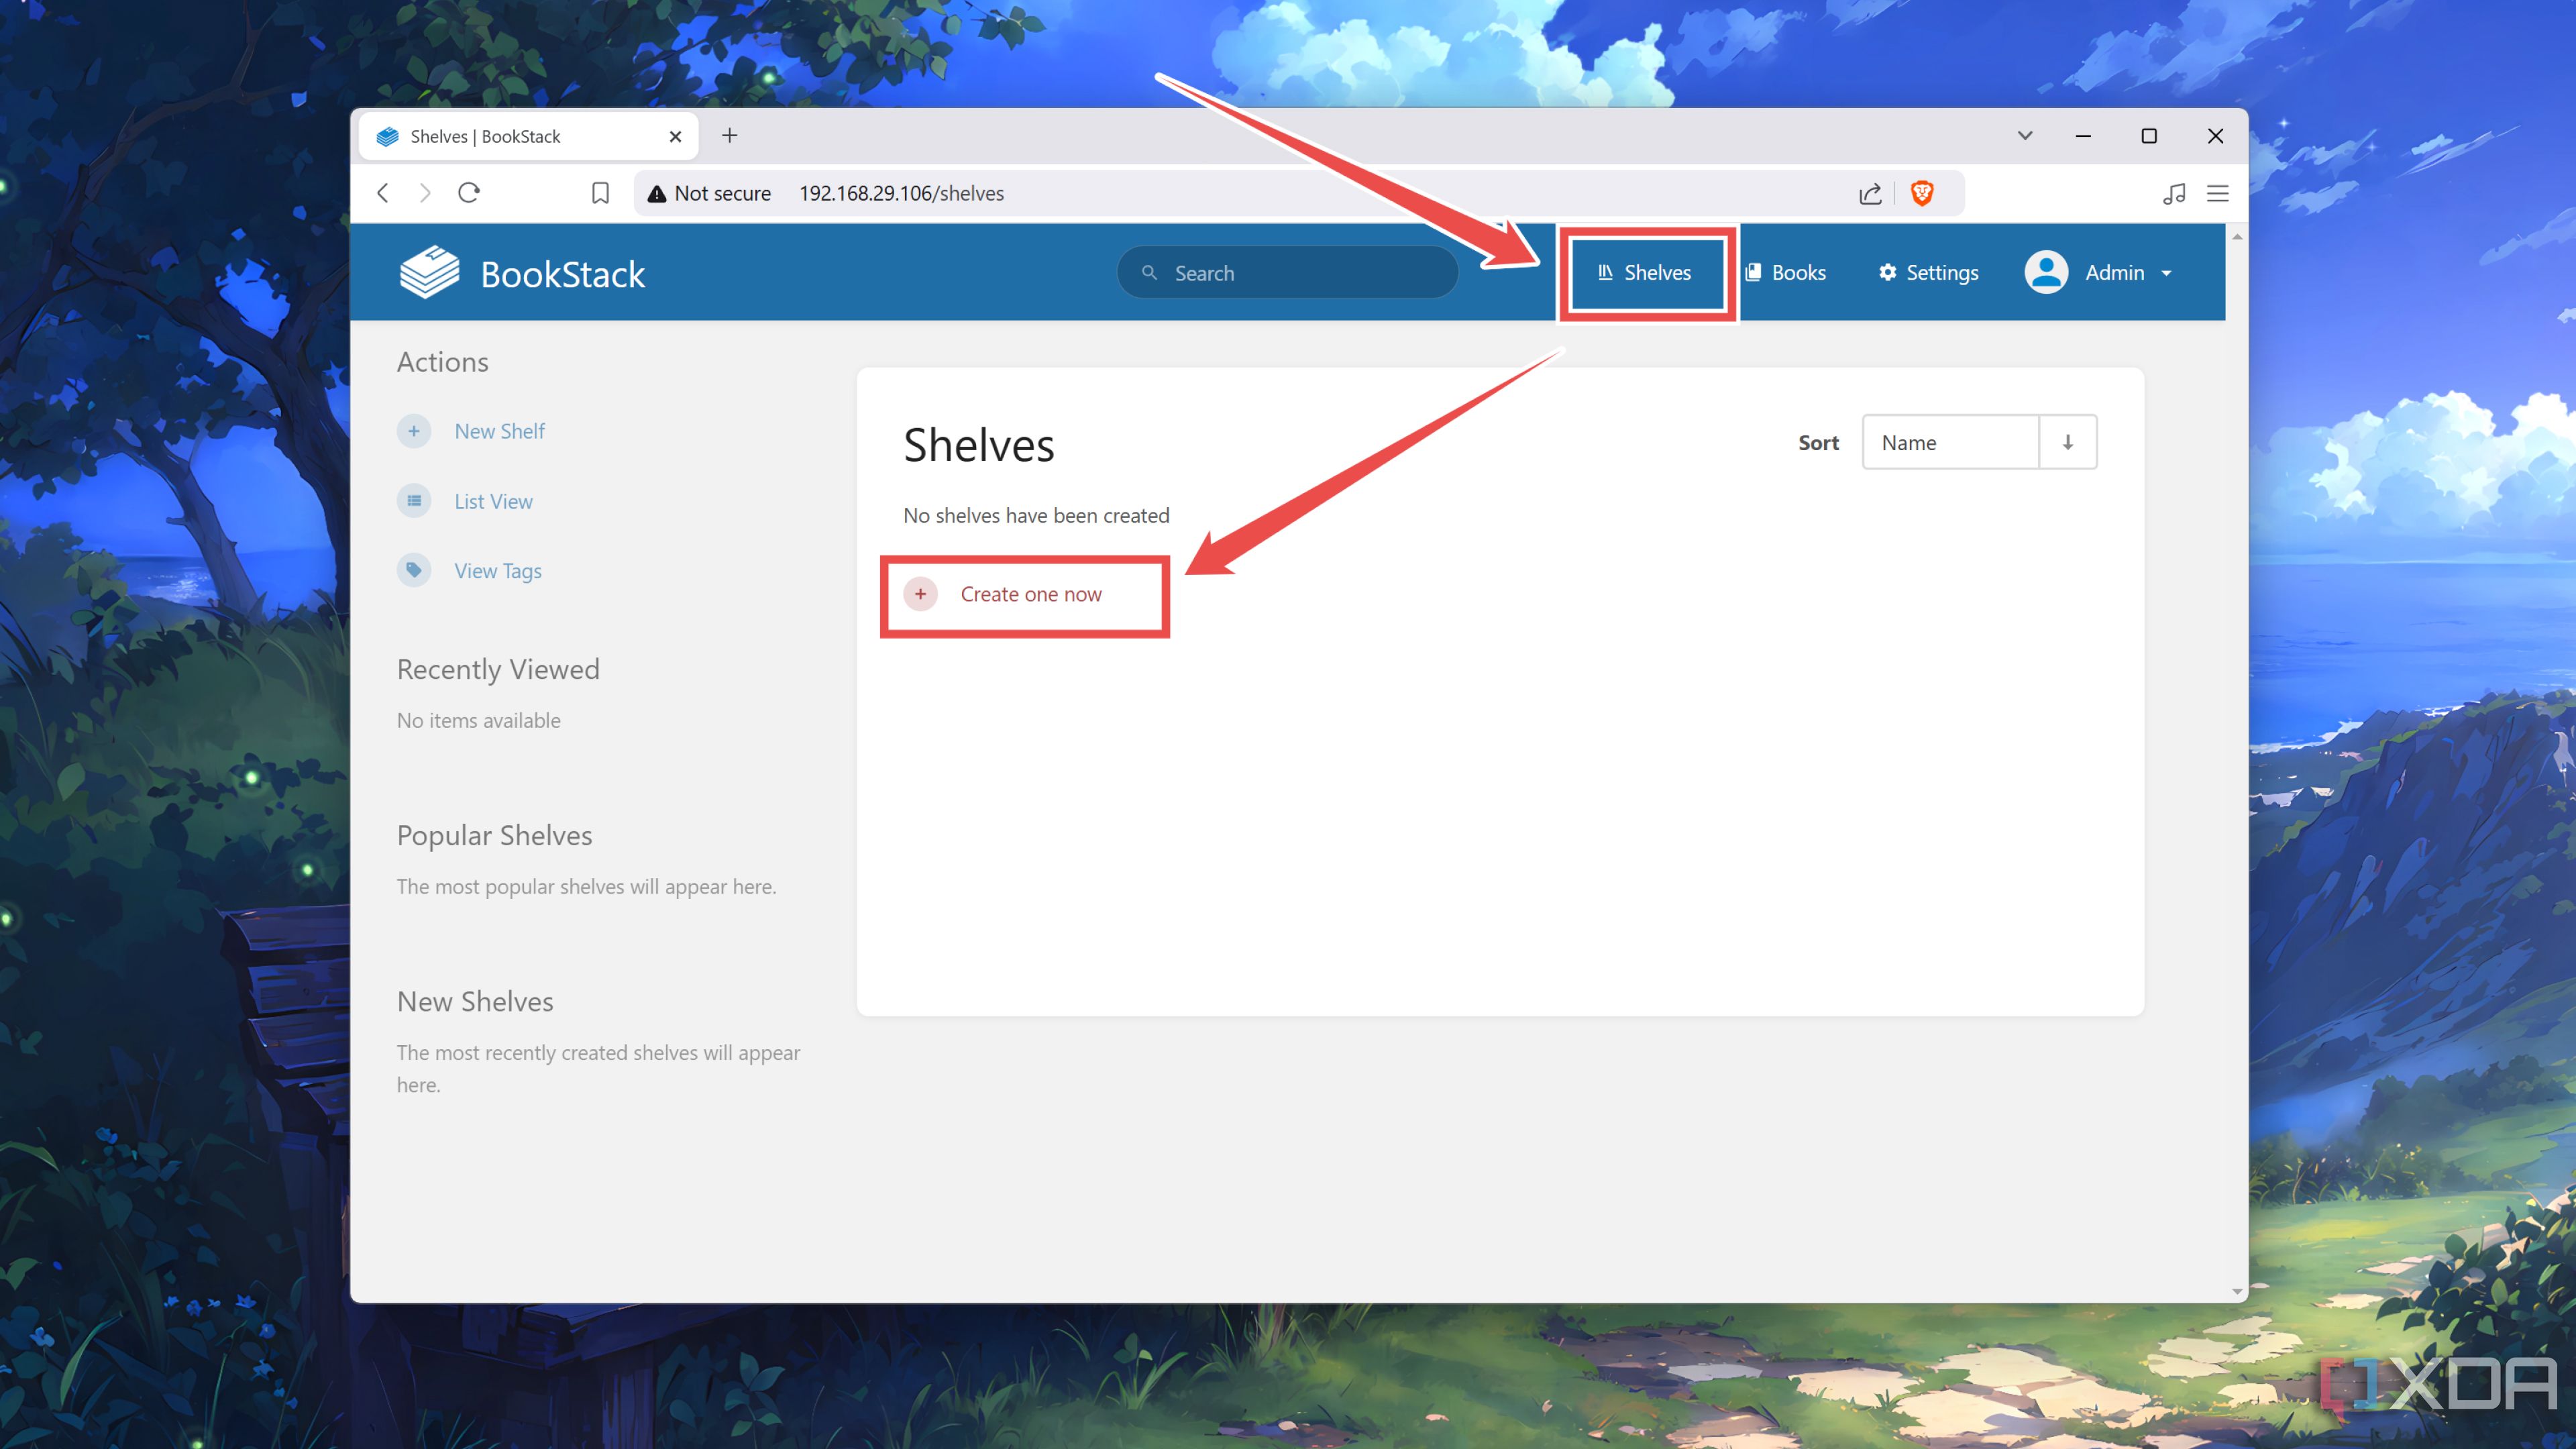
Task: Click the View Tags link in sidebar
Action: (497, 570)
